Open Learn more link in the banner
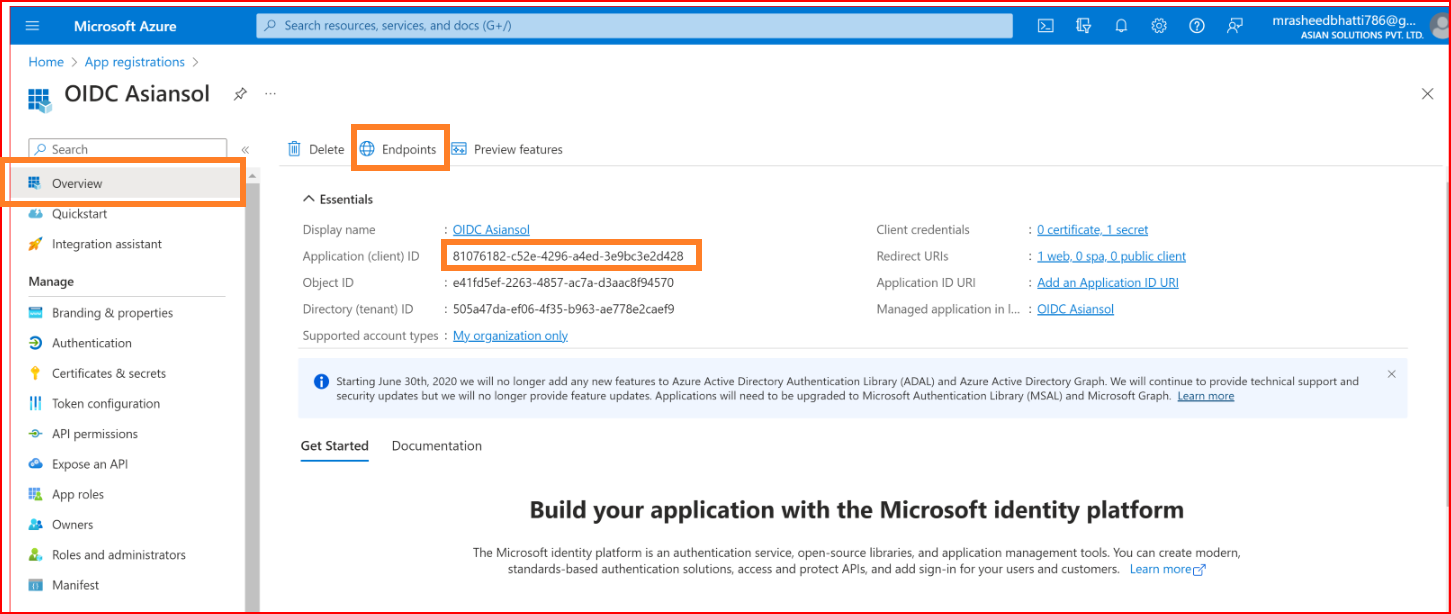1451x614 pixels. click(1205, 396)
